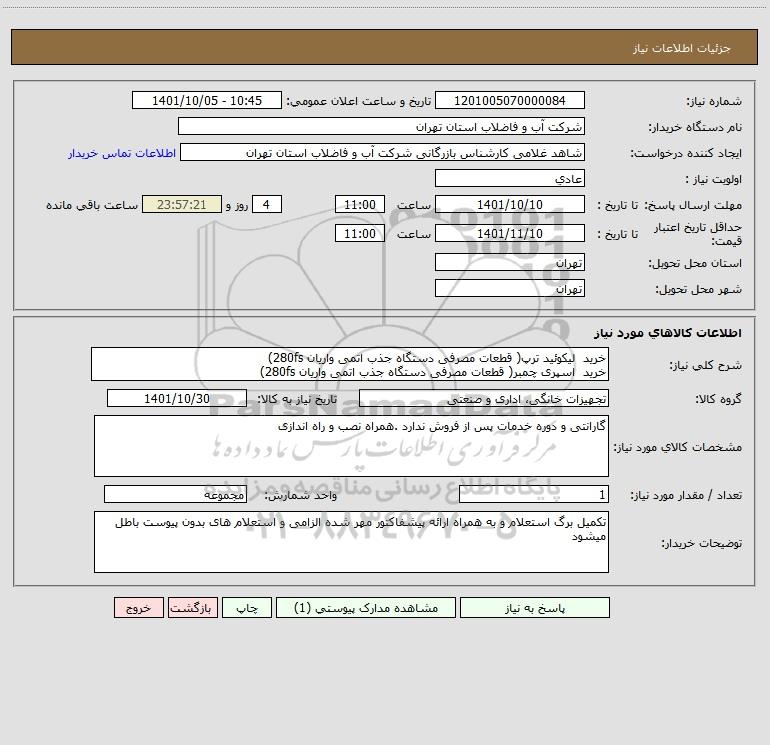Viewport: 770px width, 745px height.
Task: Click the label نام دستگاه خریدار
Action: (695, 128)
